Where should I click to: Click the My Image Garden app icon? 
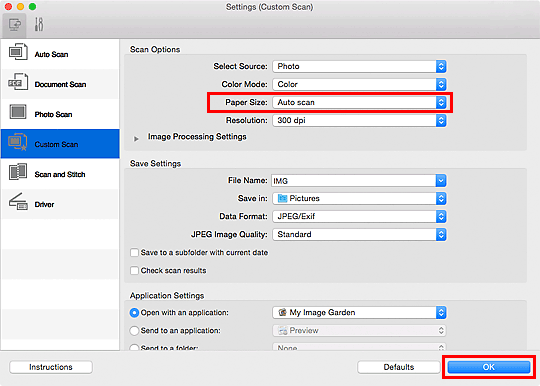pyautogui.click(x=282, y=312)
